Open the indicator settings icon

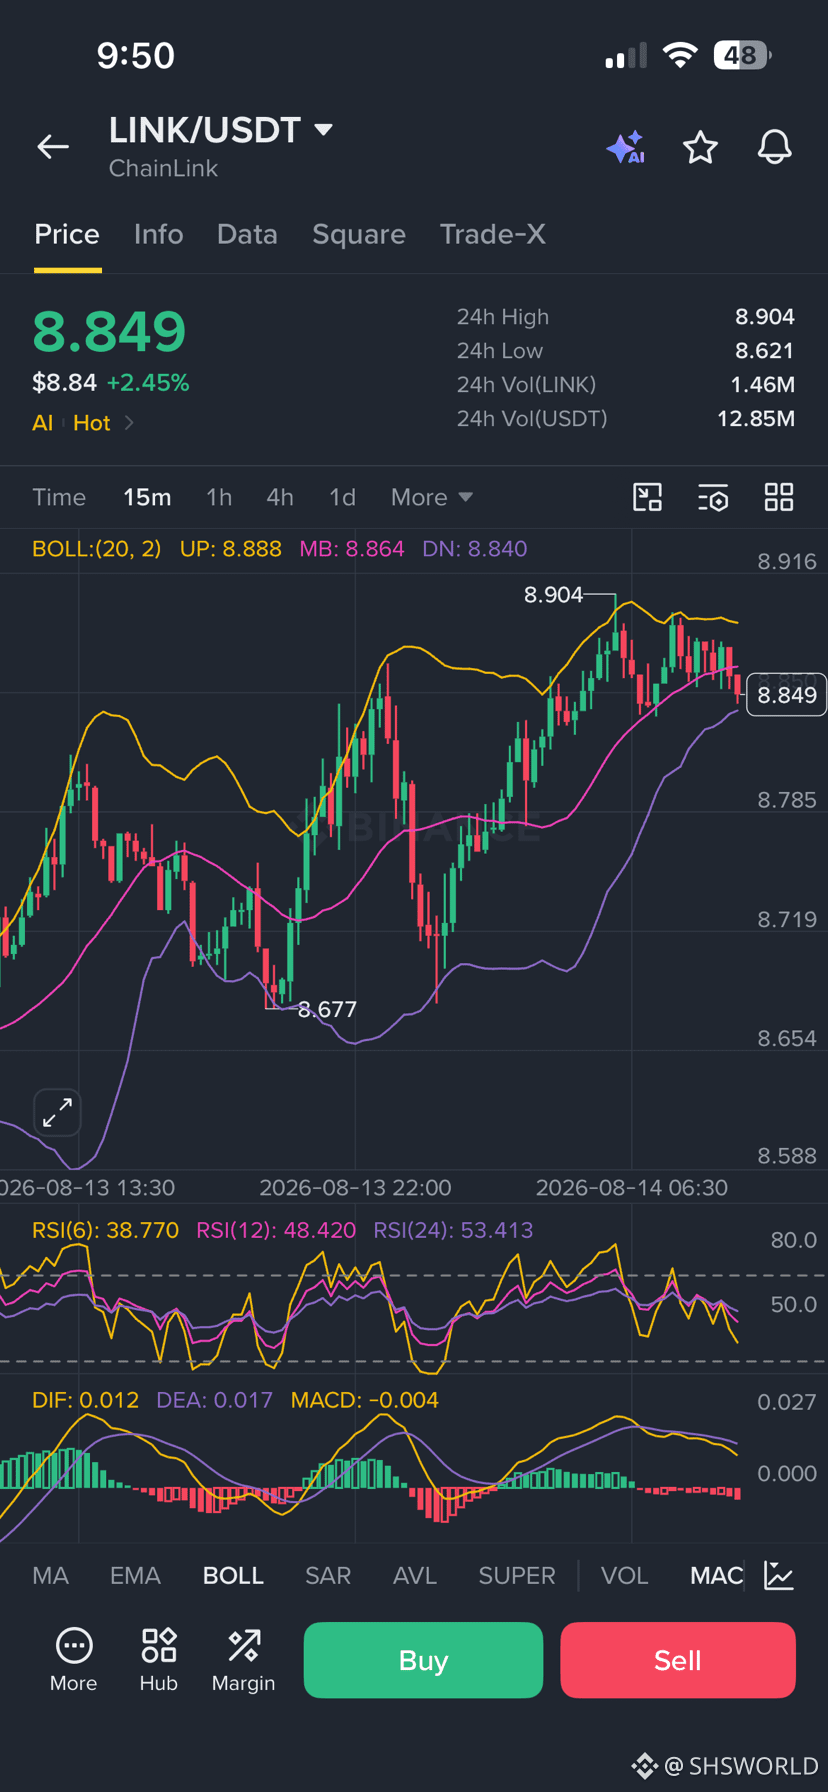713,497
